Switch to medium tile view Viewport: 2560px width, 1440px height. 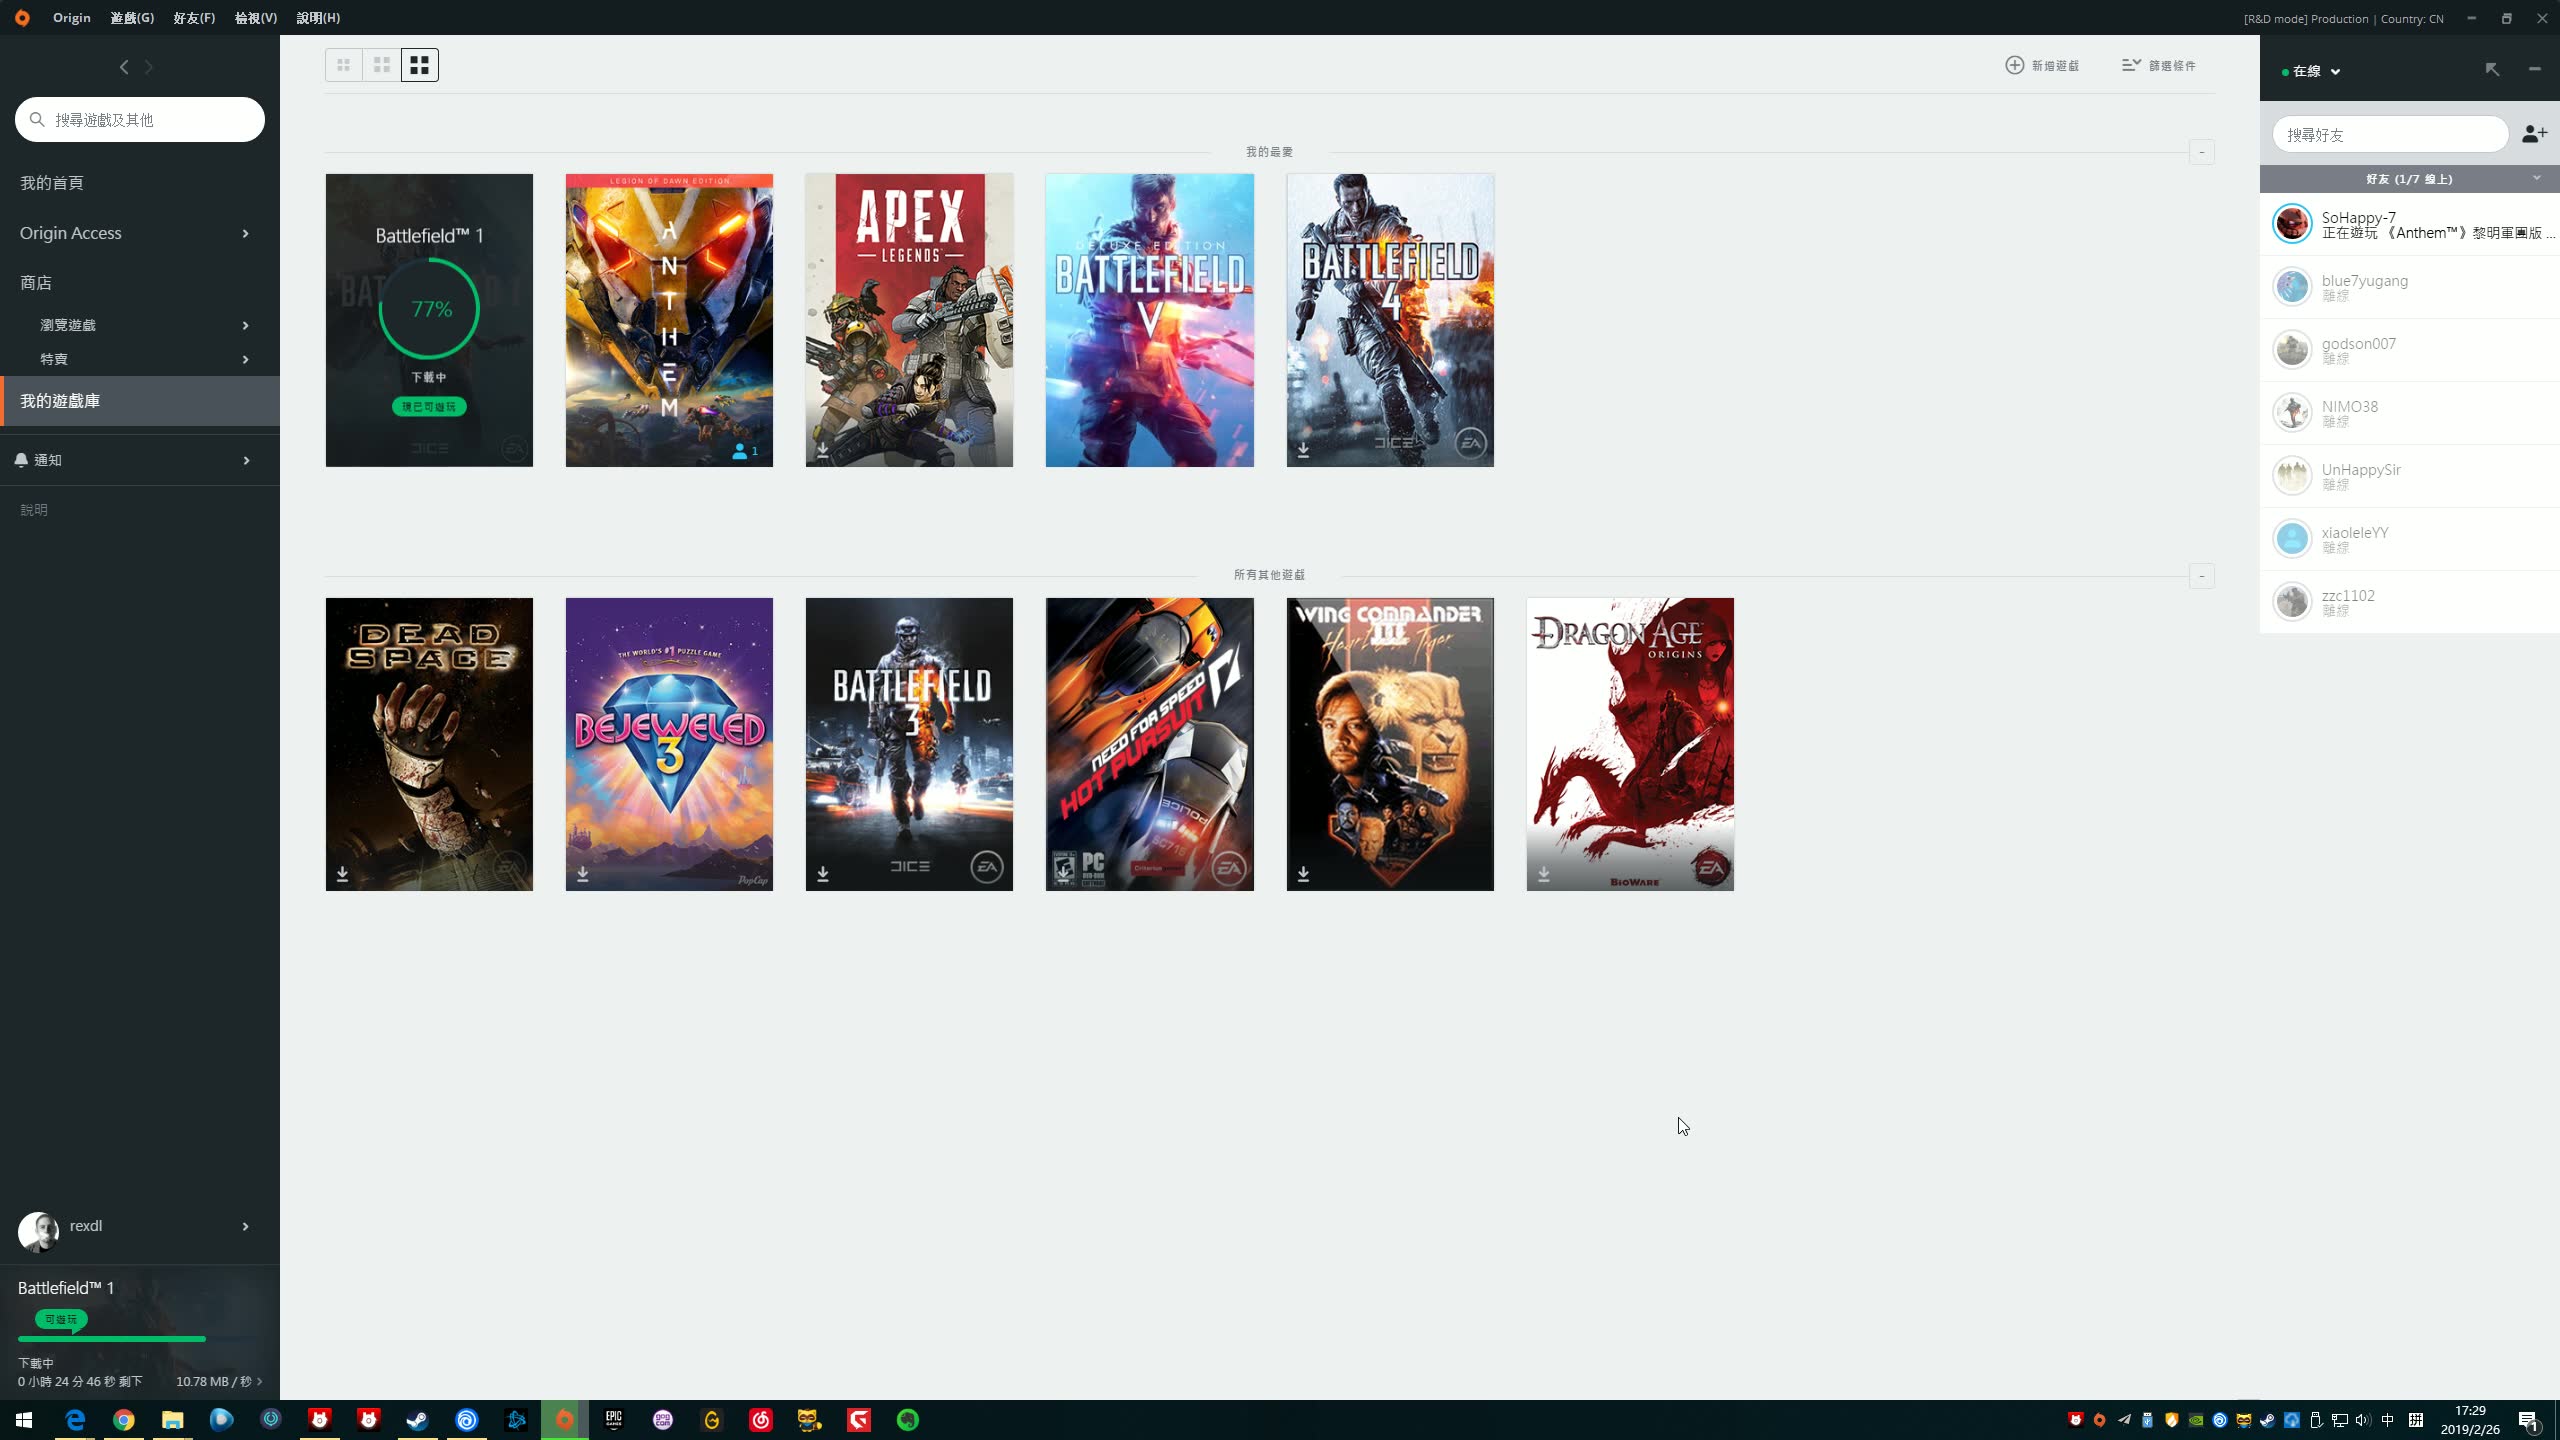click(x=382, y=65)
